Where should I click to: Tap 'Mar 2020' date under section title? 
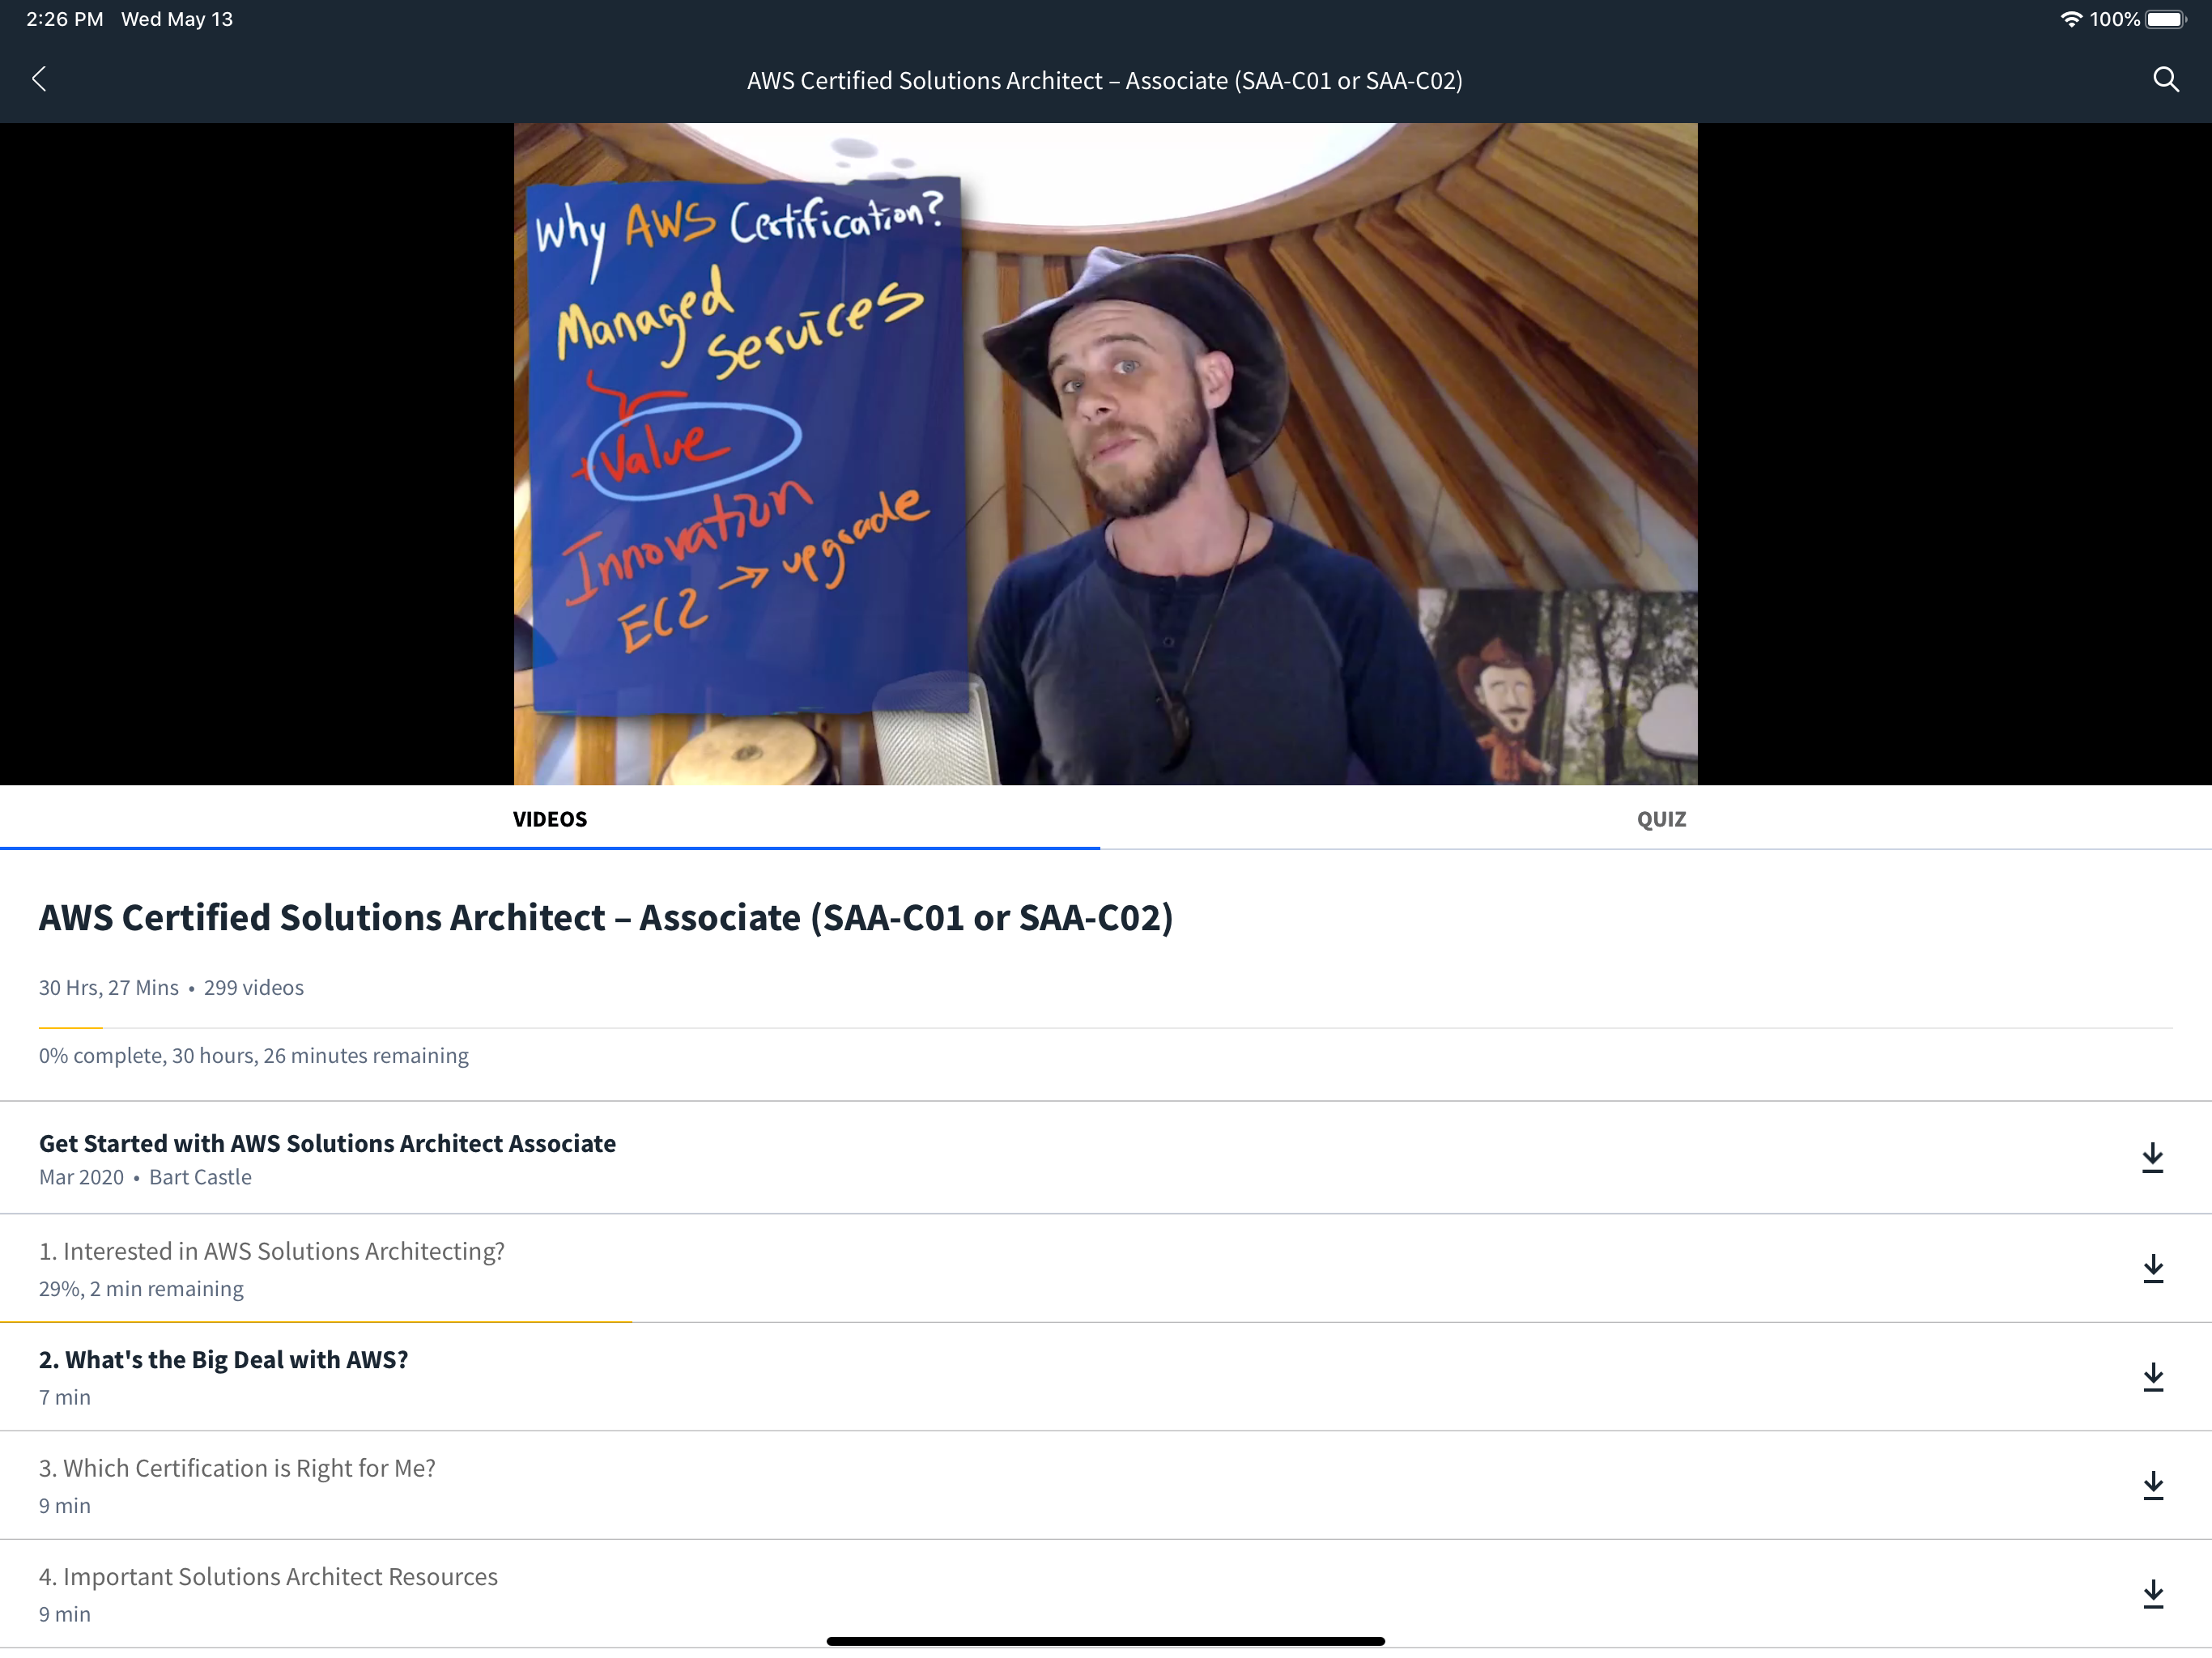point(82,1177)
